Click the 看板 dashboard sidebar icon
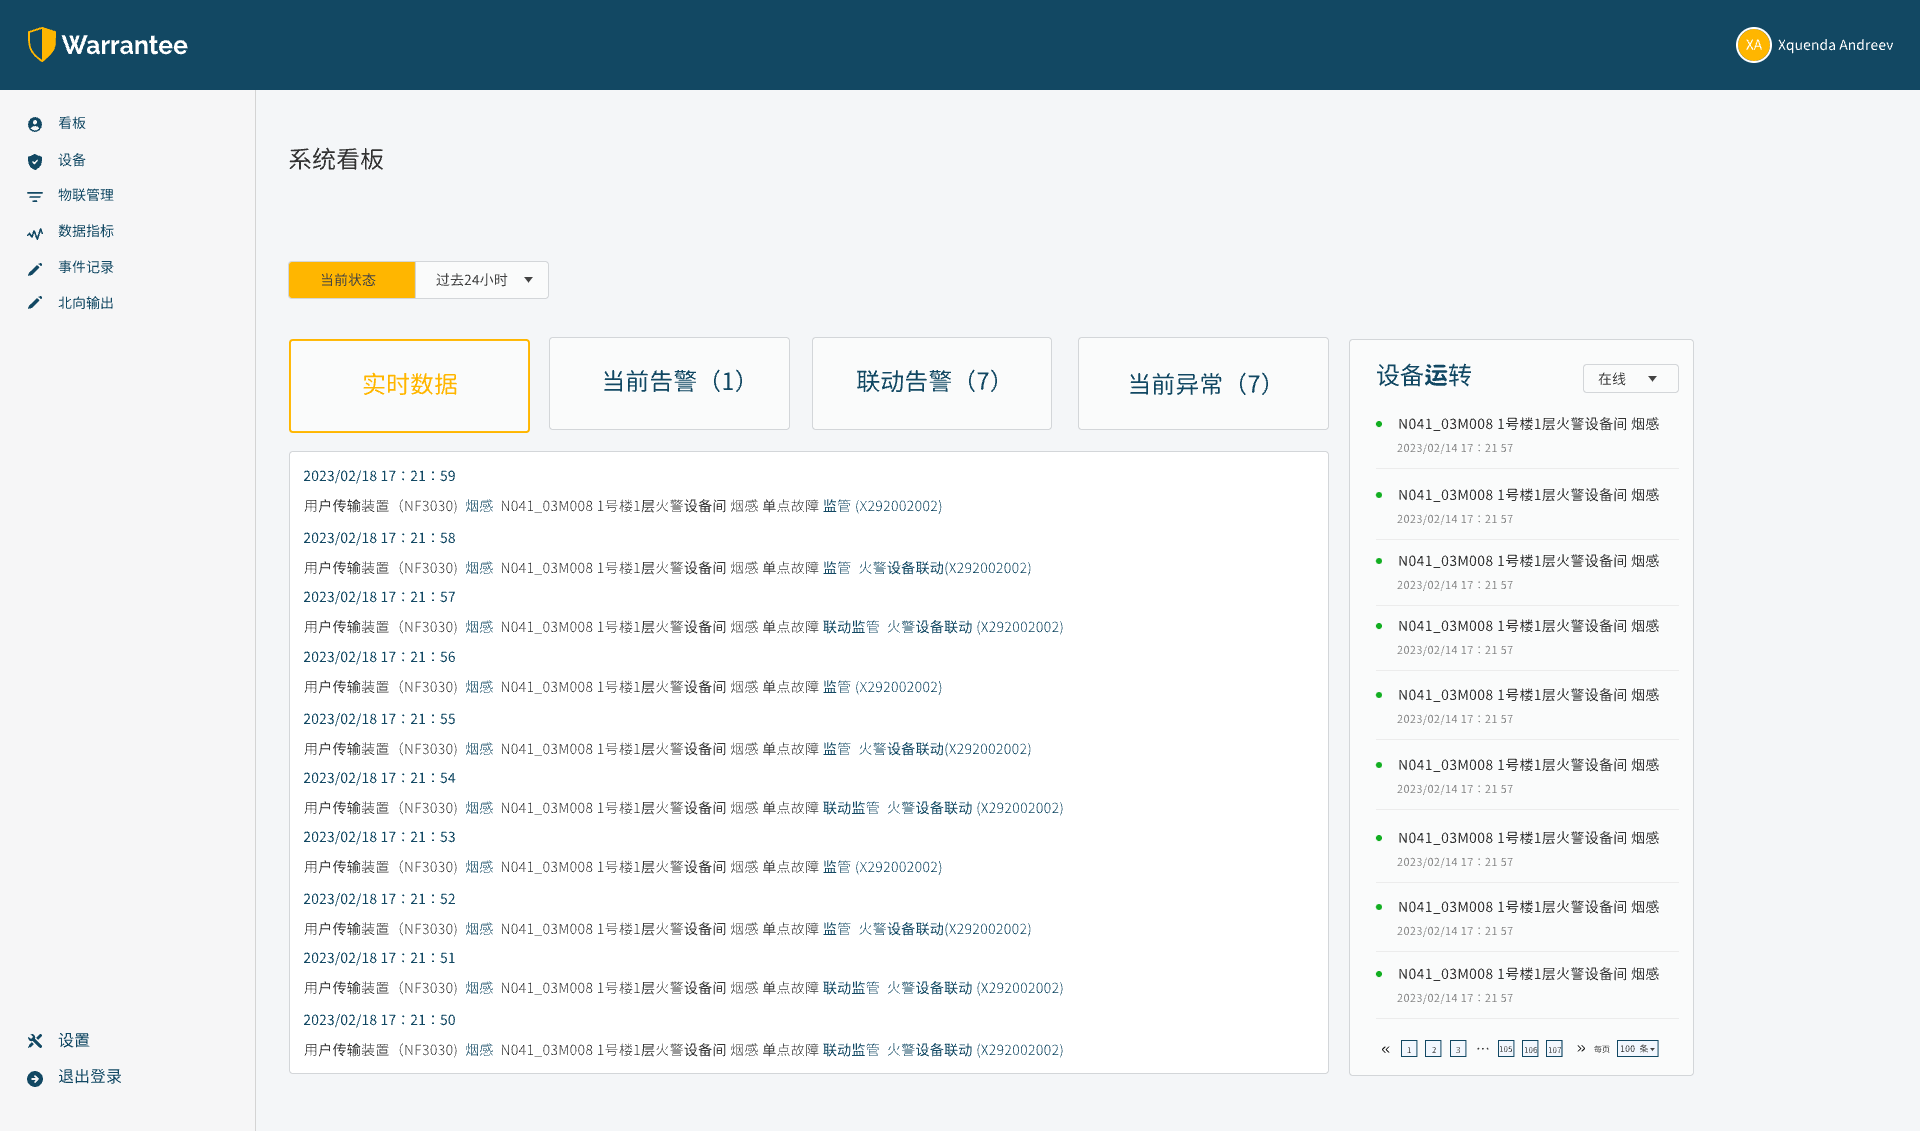 (x=35, y=124)
